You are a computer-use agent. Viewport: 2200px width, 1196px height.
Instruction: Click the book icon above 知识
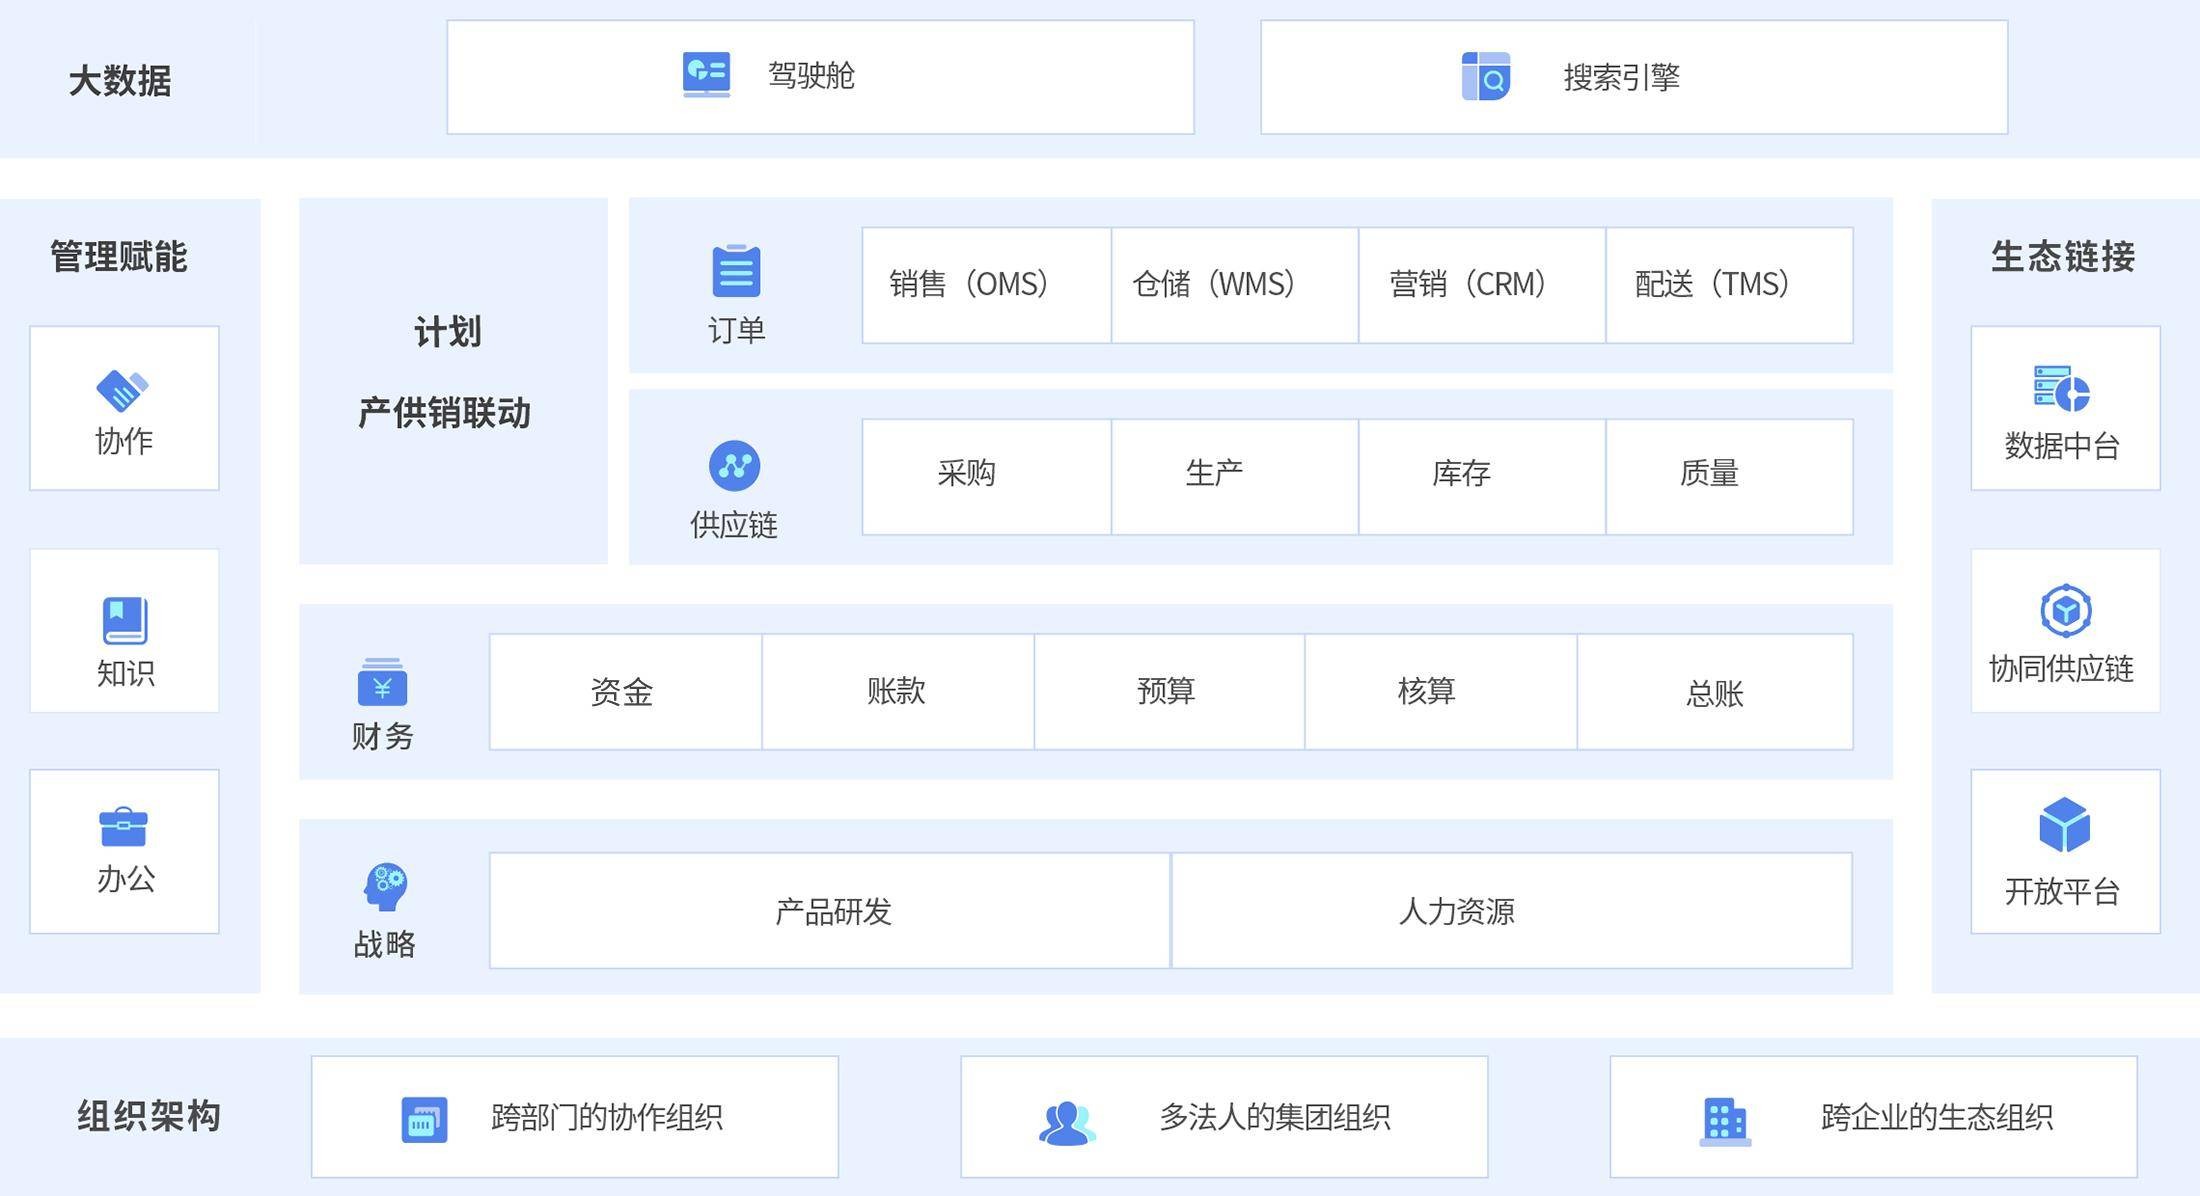[x=125, y=621]
